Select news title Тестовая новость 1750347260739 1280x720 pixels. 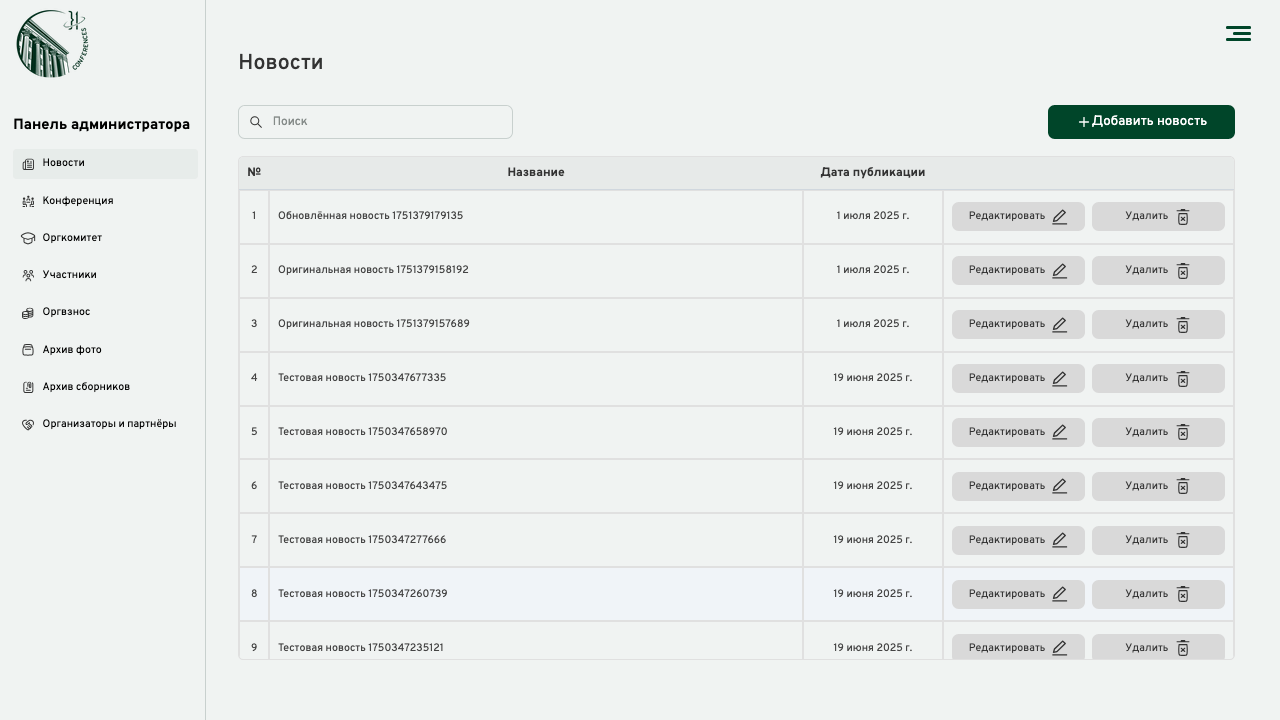(x=362, y=594)
